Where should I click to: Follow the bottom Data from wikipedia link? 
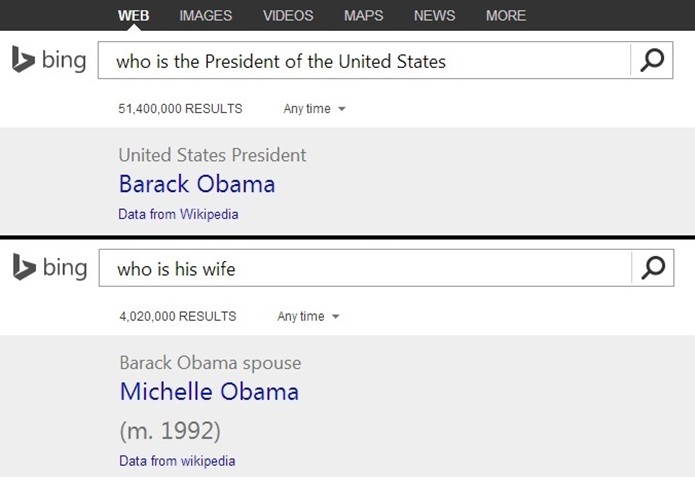[177, 461]
